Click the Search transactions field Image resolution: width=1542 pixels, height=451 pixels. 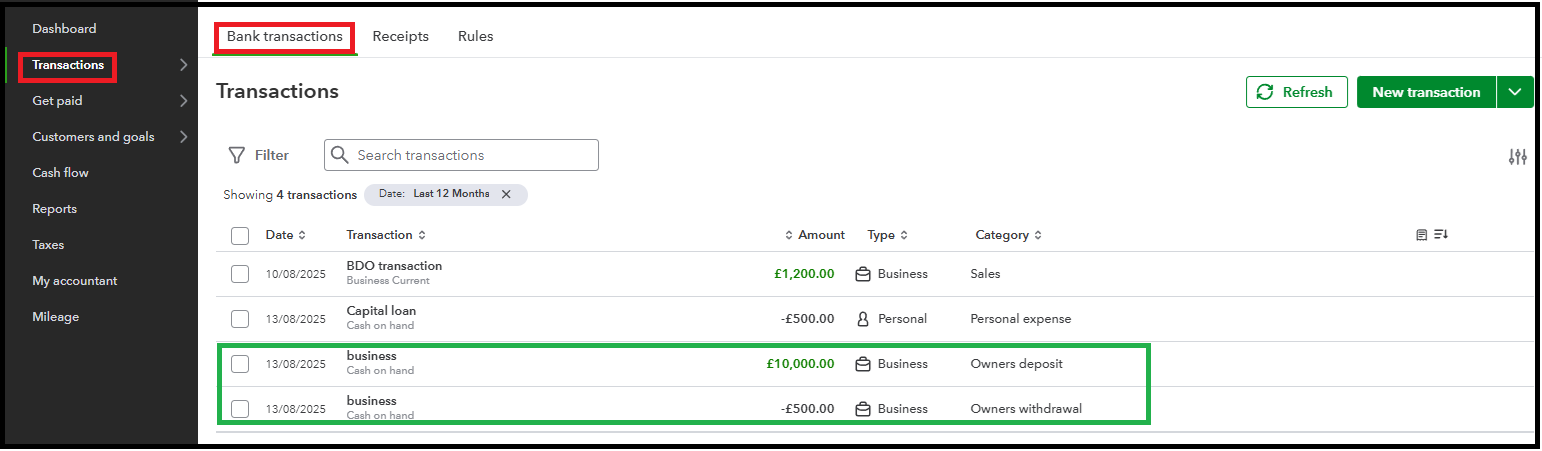tap(470, 155)
